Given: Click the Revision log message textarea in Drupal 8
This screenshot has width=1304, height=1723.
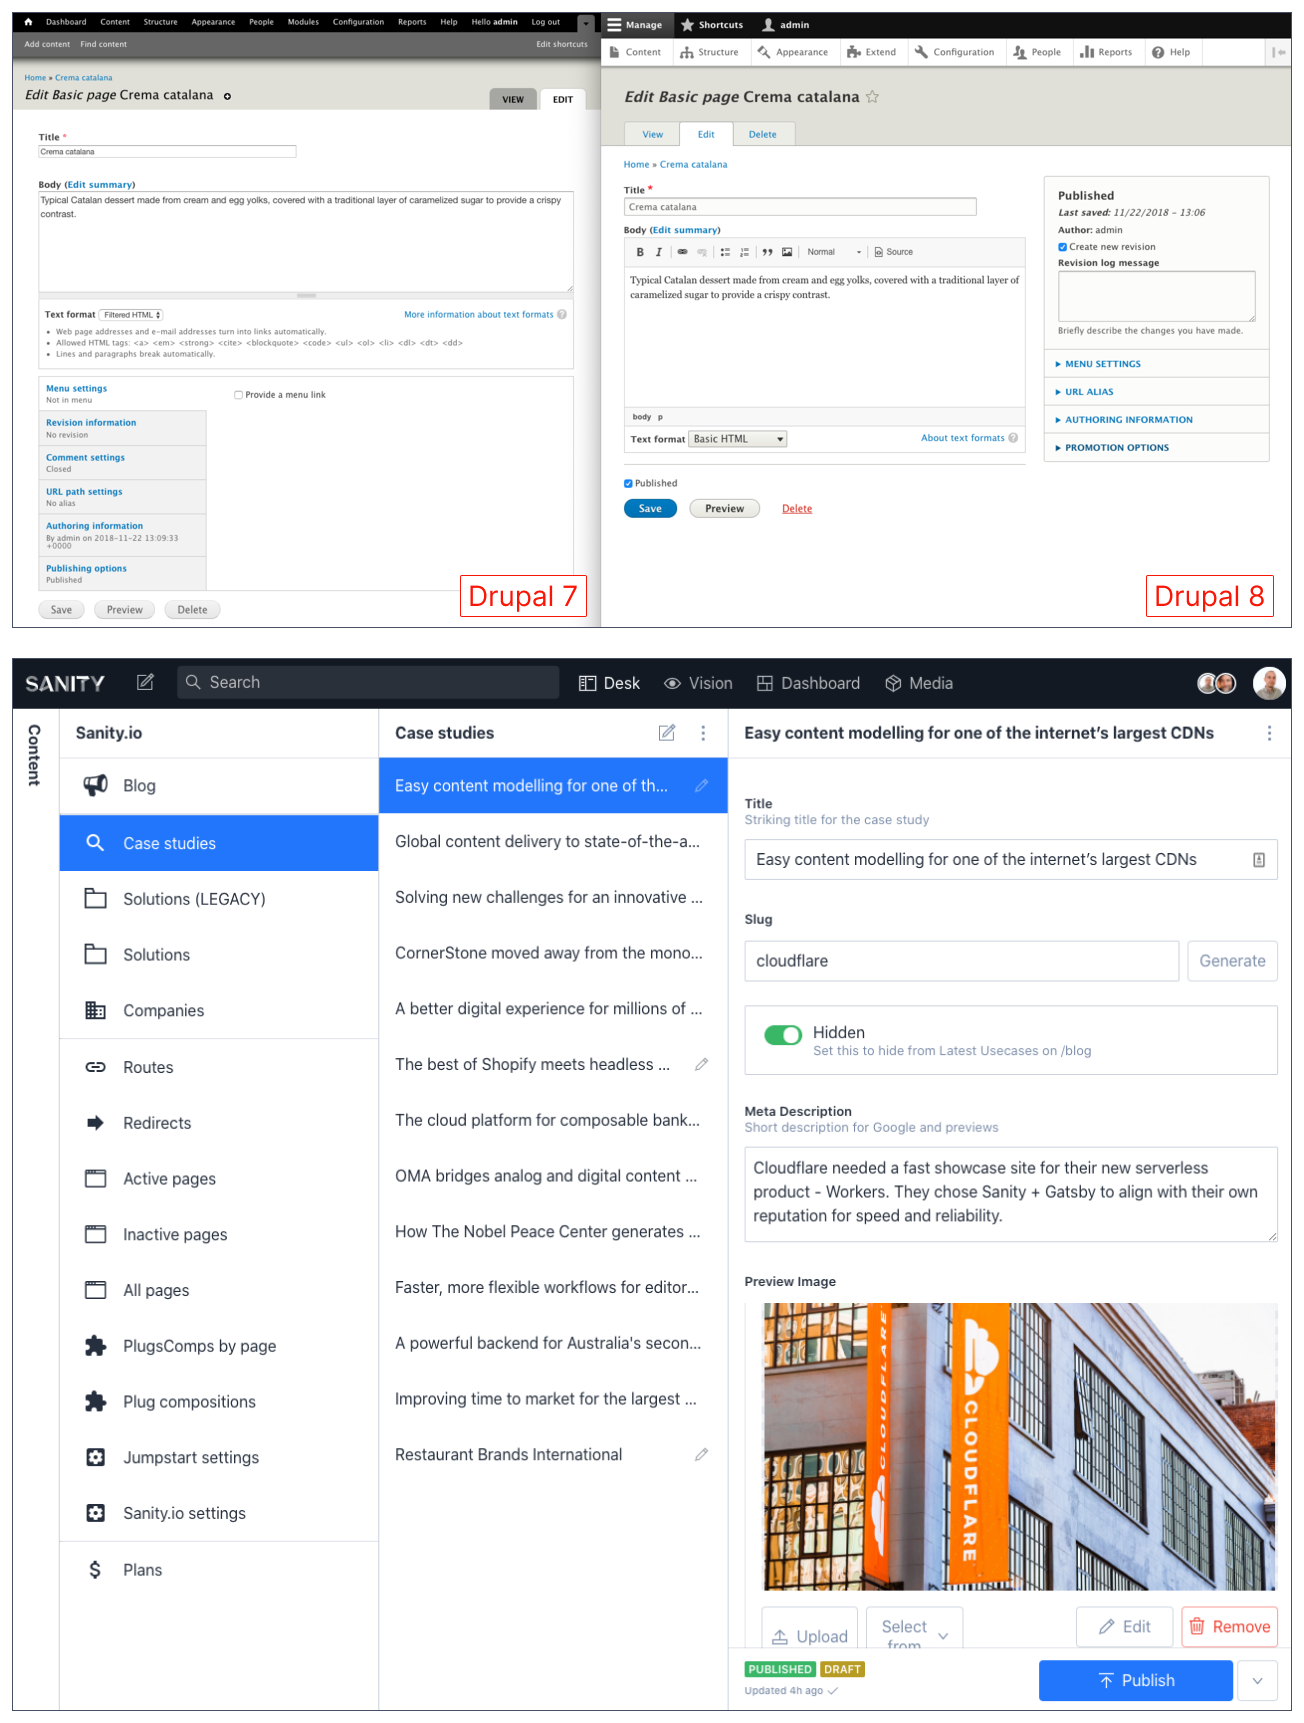Looking at the screenshot, I should coord(1156,296).
